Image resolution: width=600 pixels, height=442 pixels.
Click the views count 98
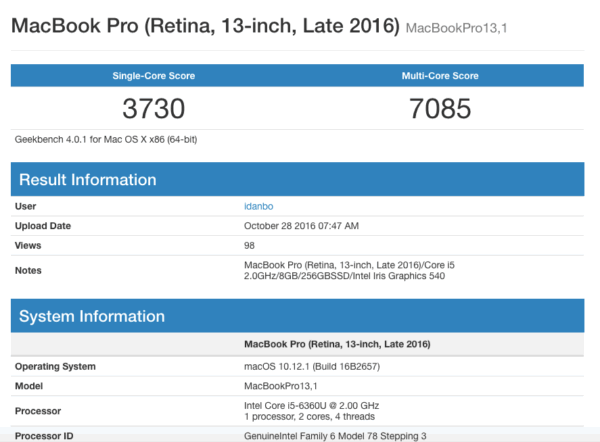tap(250, 245)
